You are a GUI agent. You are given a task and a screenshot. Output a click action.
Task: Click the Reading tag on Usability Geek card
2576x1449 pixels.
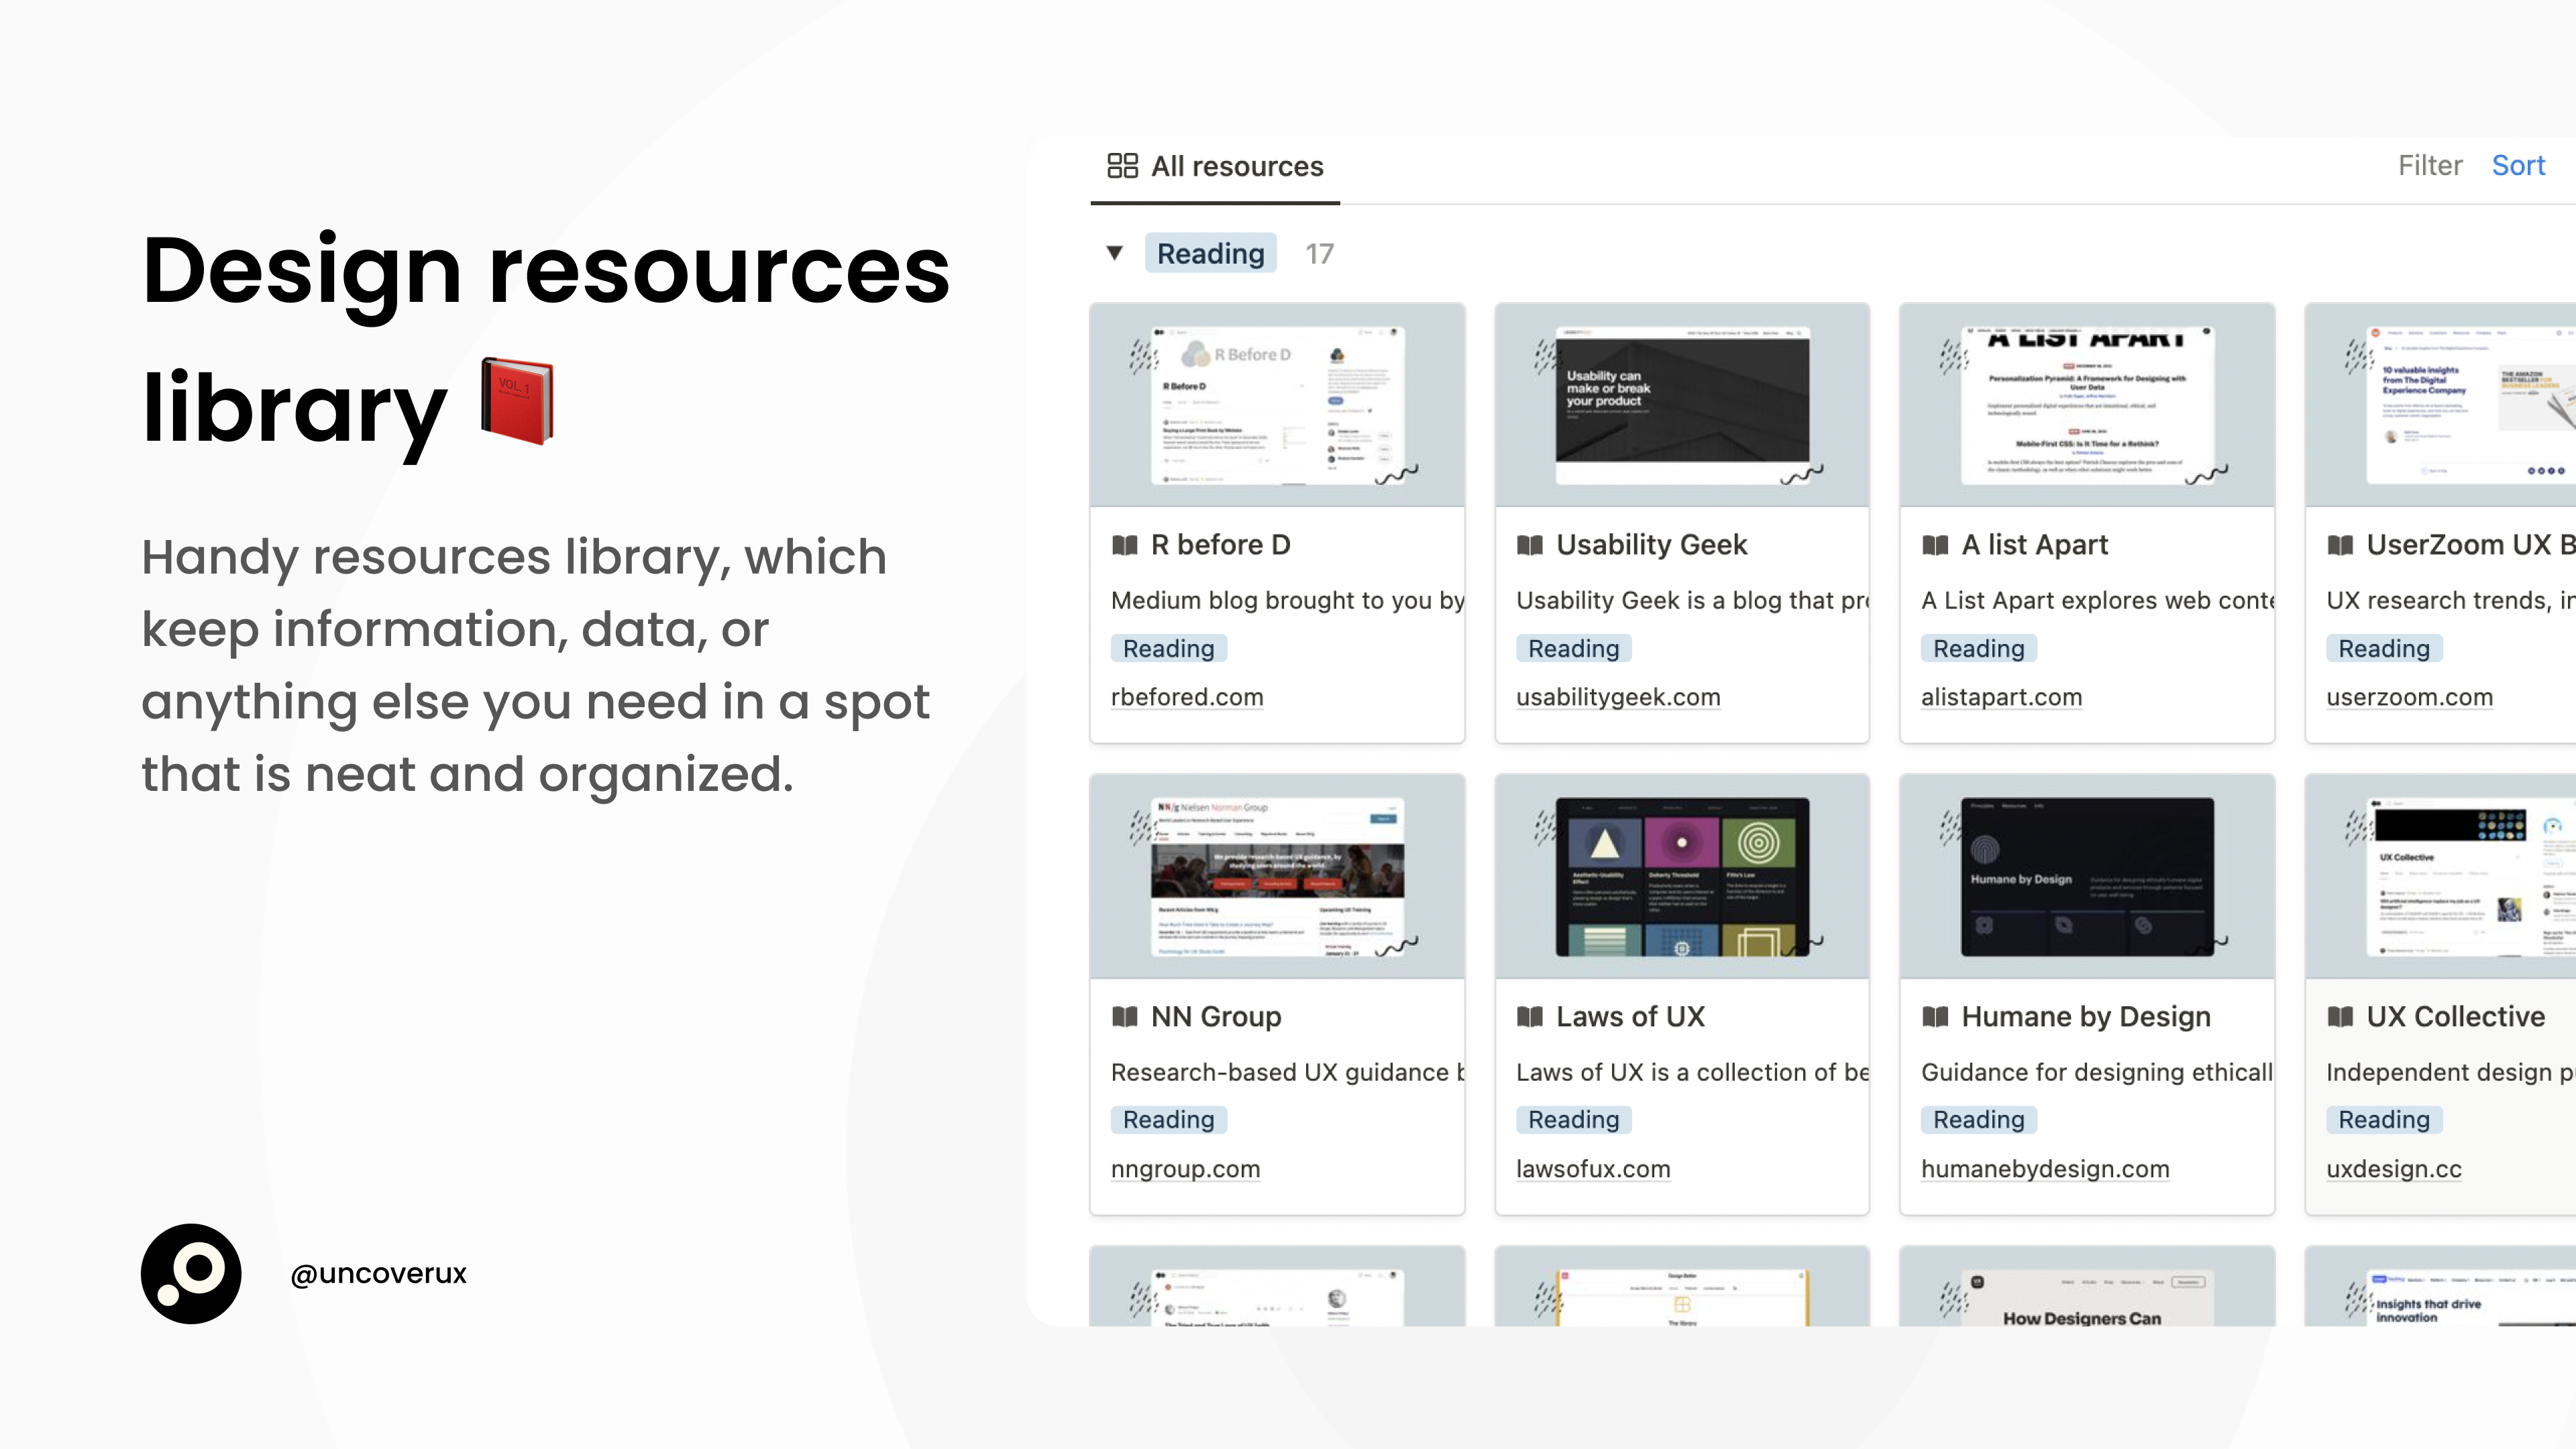pyautogui.click(x=1573, y=649)
